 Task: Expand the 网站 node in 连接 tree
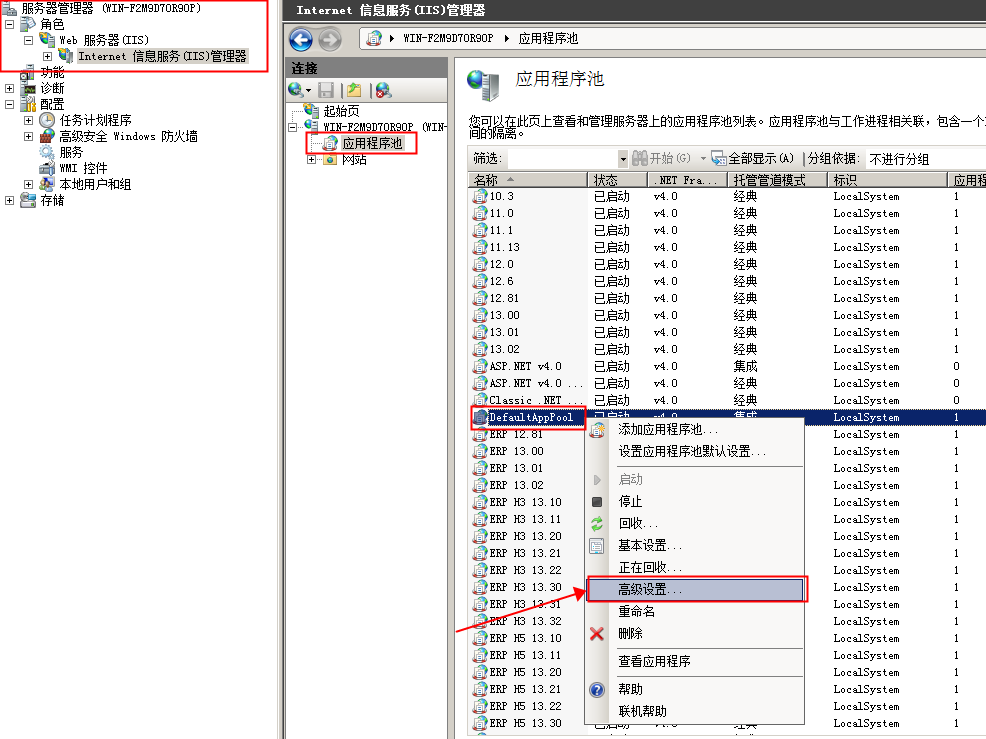click(311, 159)
